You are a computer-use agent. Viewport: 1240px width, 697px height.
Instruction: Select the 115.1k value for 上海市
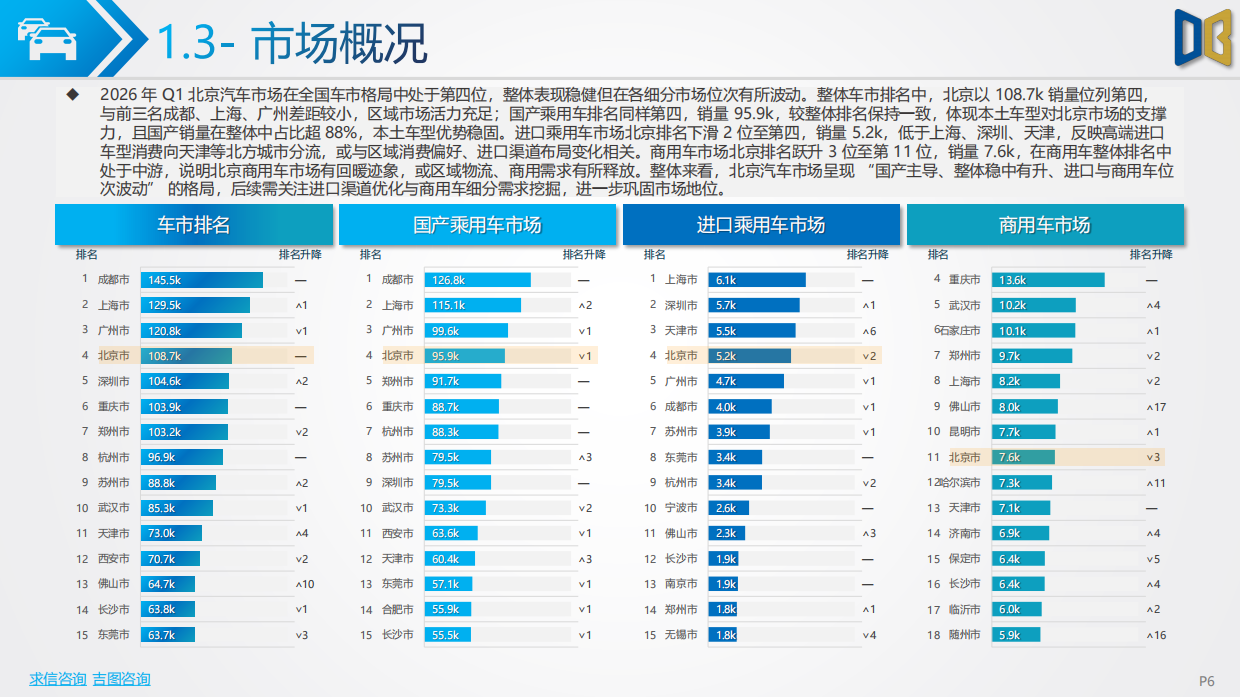pos(448,305)
